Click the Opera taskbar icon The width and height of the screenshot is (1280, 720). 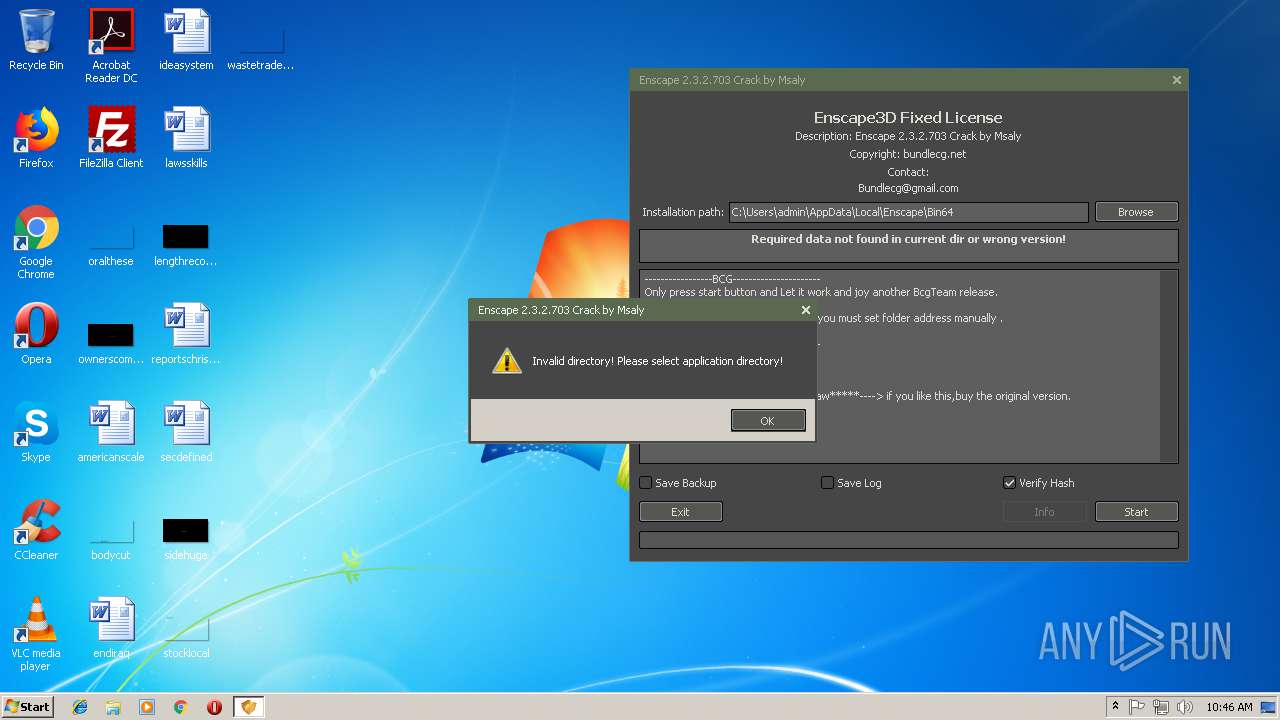pos(214,707)
